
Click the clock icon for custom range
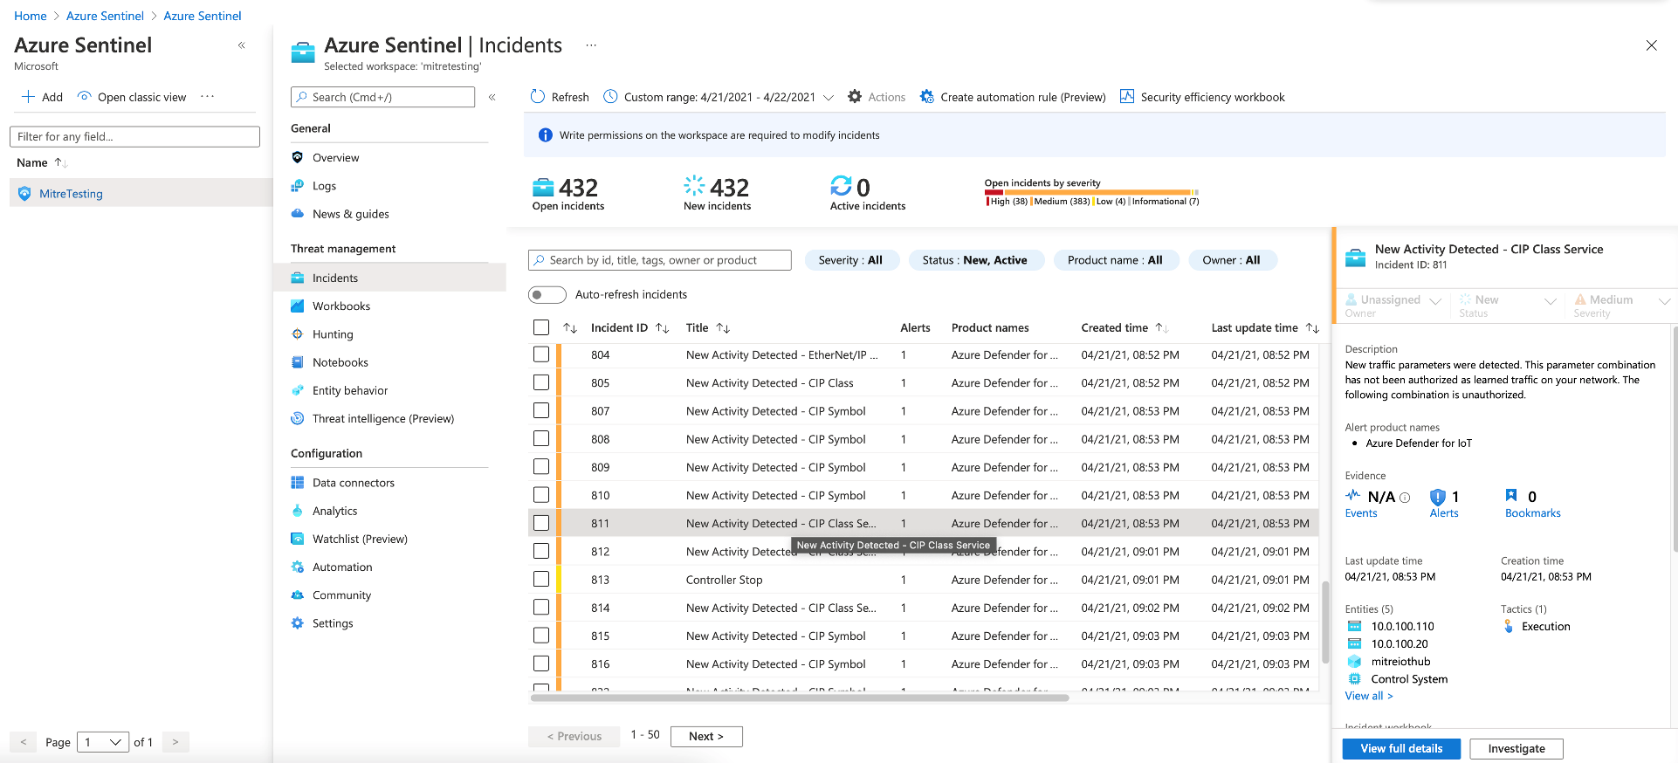[610, 97]
